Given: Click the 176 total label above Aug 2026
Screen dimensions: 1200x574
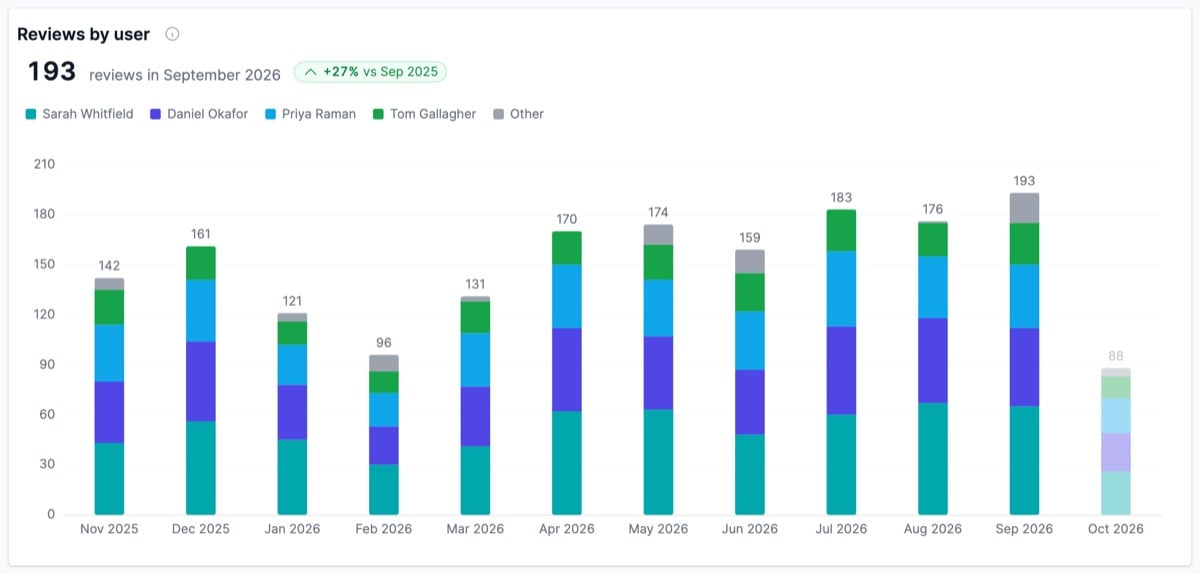Looking at the screenshot, I should (x=932, y=210).
